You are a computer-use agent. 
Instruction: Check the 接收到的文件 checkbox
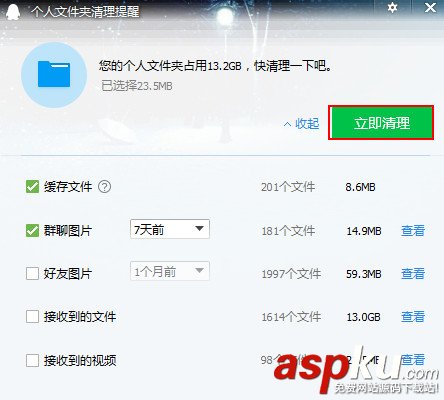(x=32, y=317)
